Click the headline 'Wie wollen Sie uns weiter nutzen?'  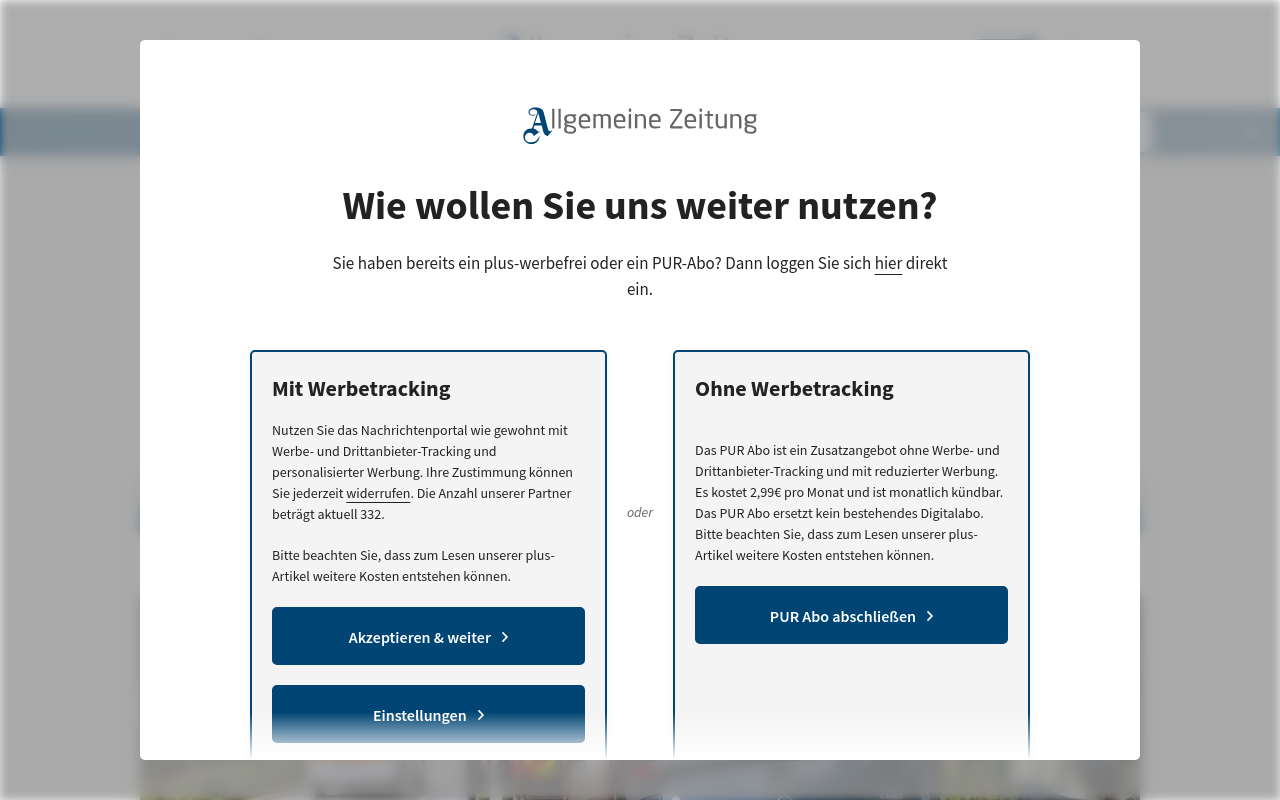tap(640, 206)
